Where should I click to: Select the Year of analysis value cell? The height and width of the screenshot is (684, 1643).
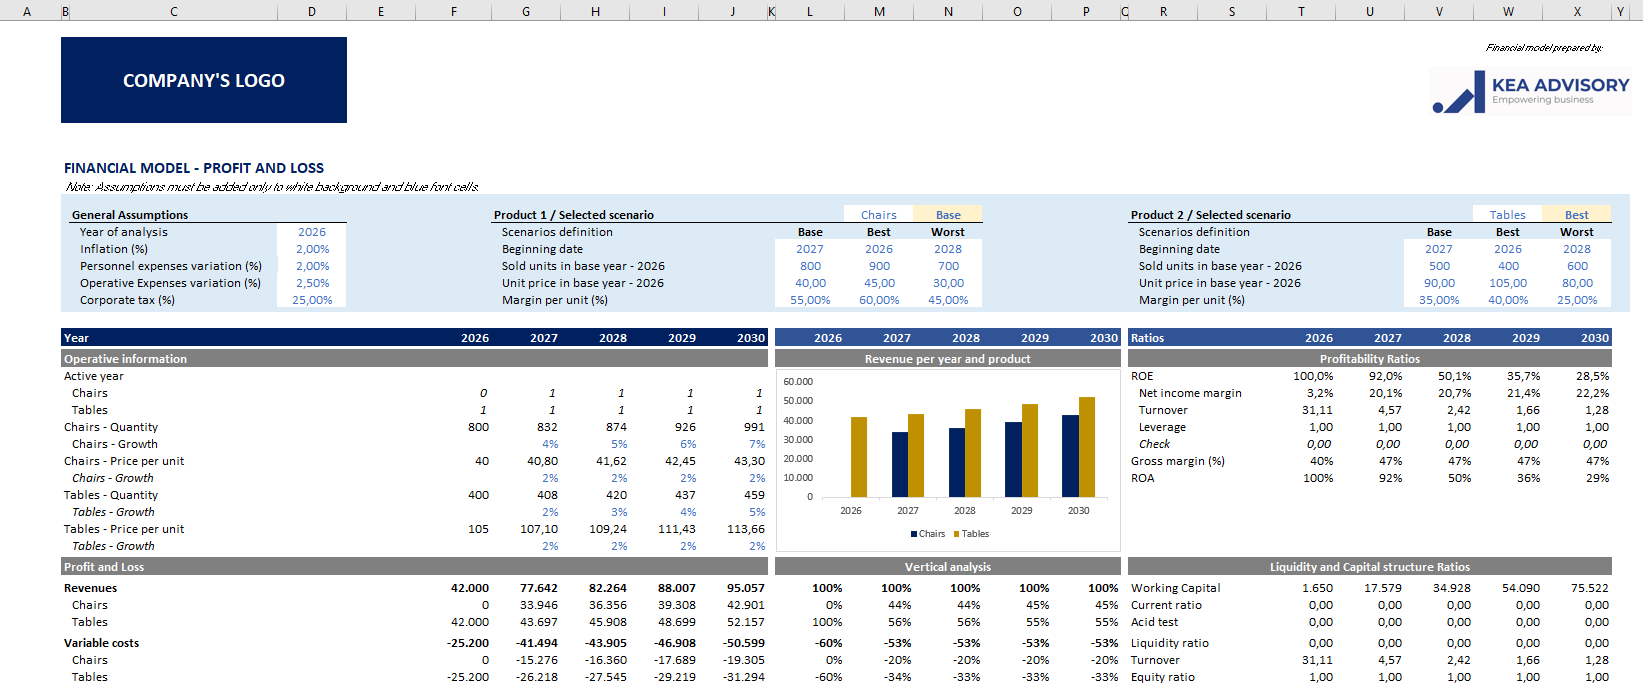(312, 232)
